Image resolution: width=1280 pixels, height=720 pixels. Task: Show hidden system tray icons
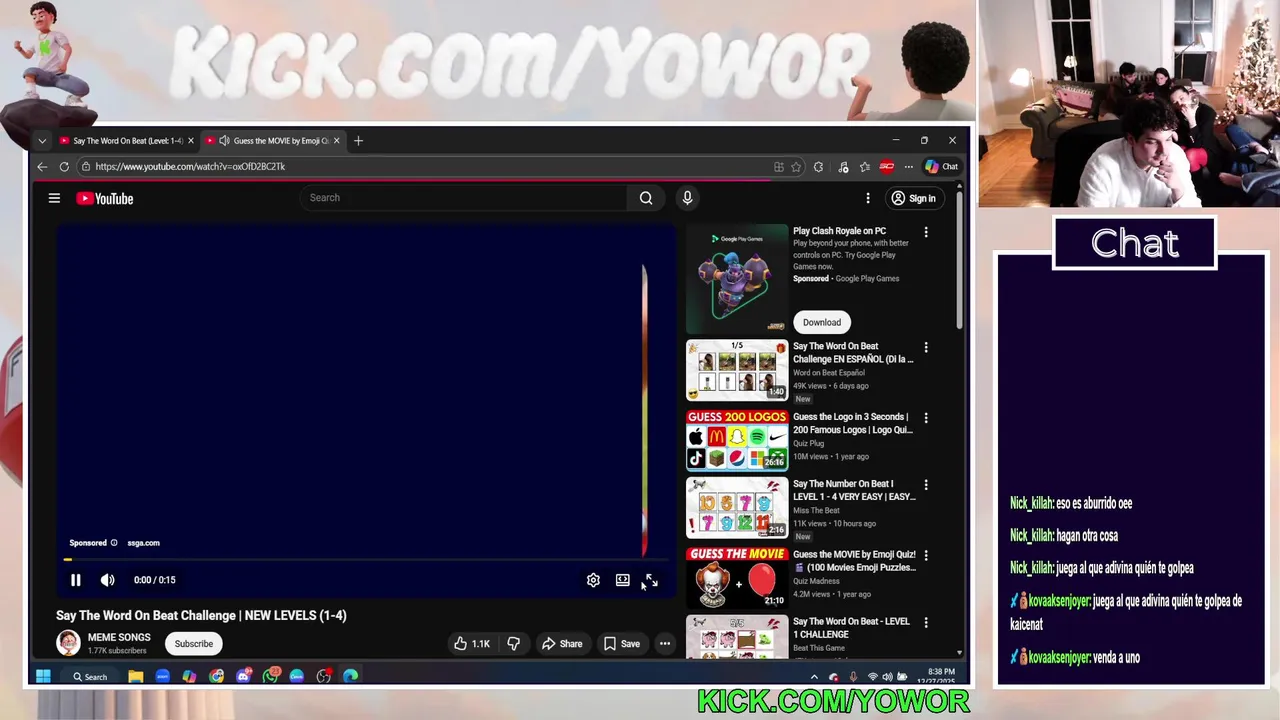pyautogui.click(x=814, y=677)
